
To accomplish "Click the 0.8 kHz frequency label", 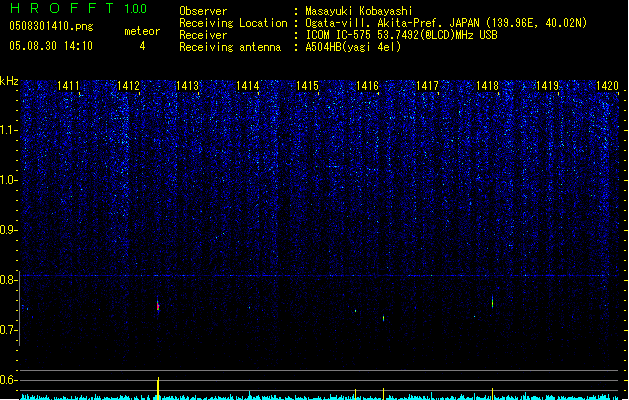I will point(9,280).
